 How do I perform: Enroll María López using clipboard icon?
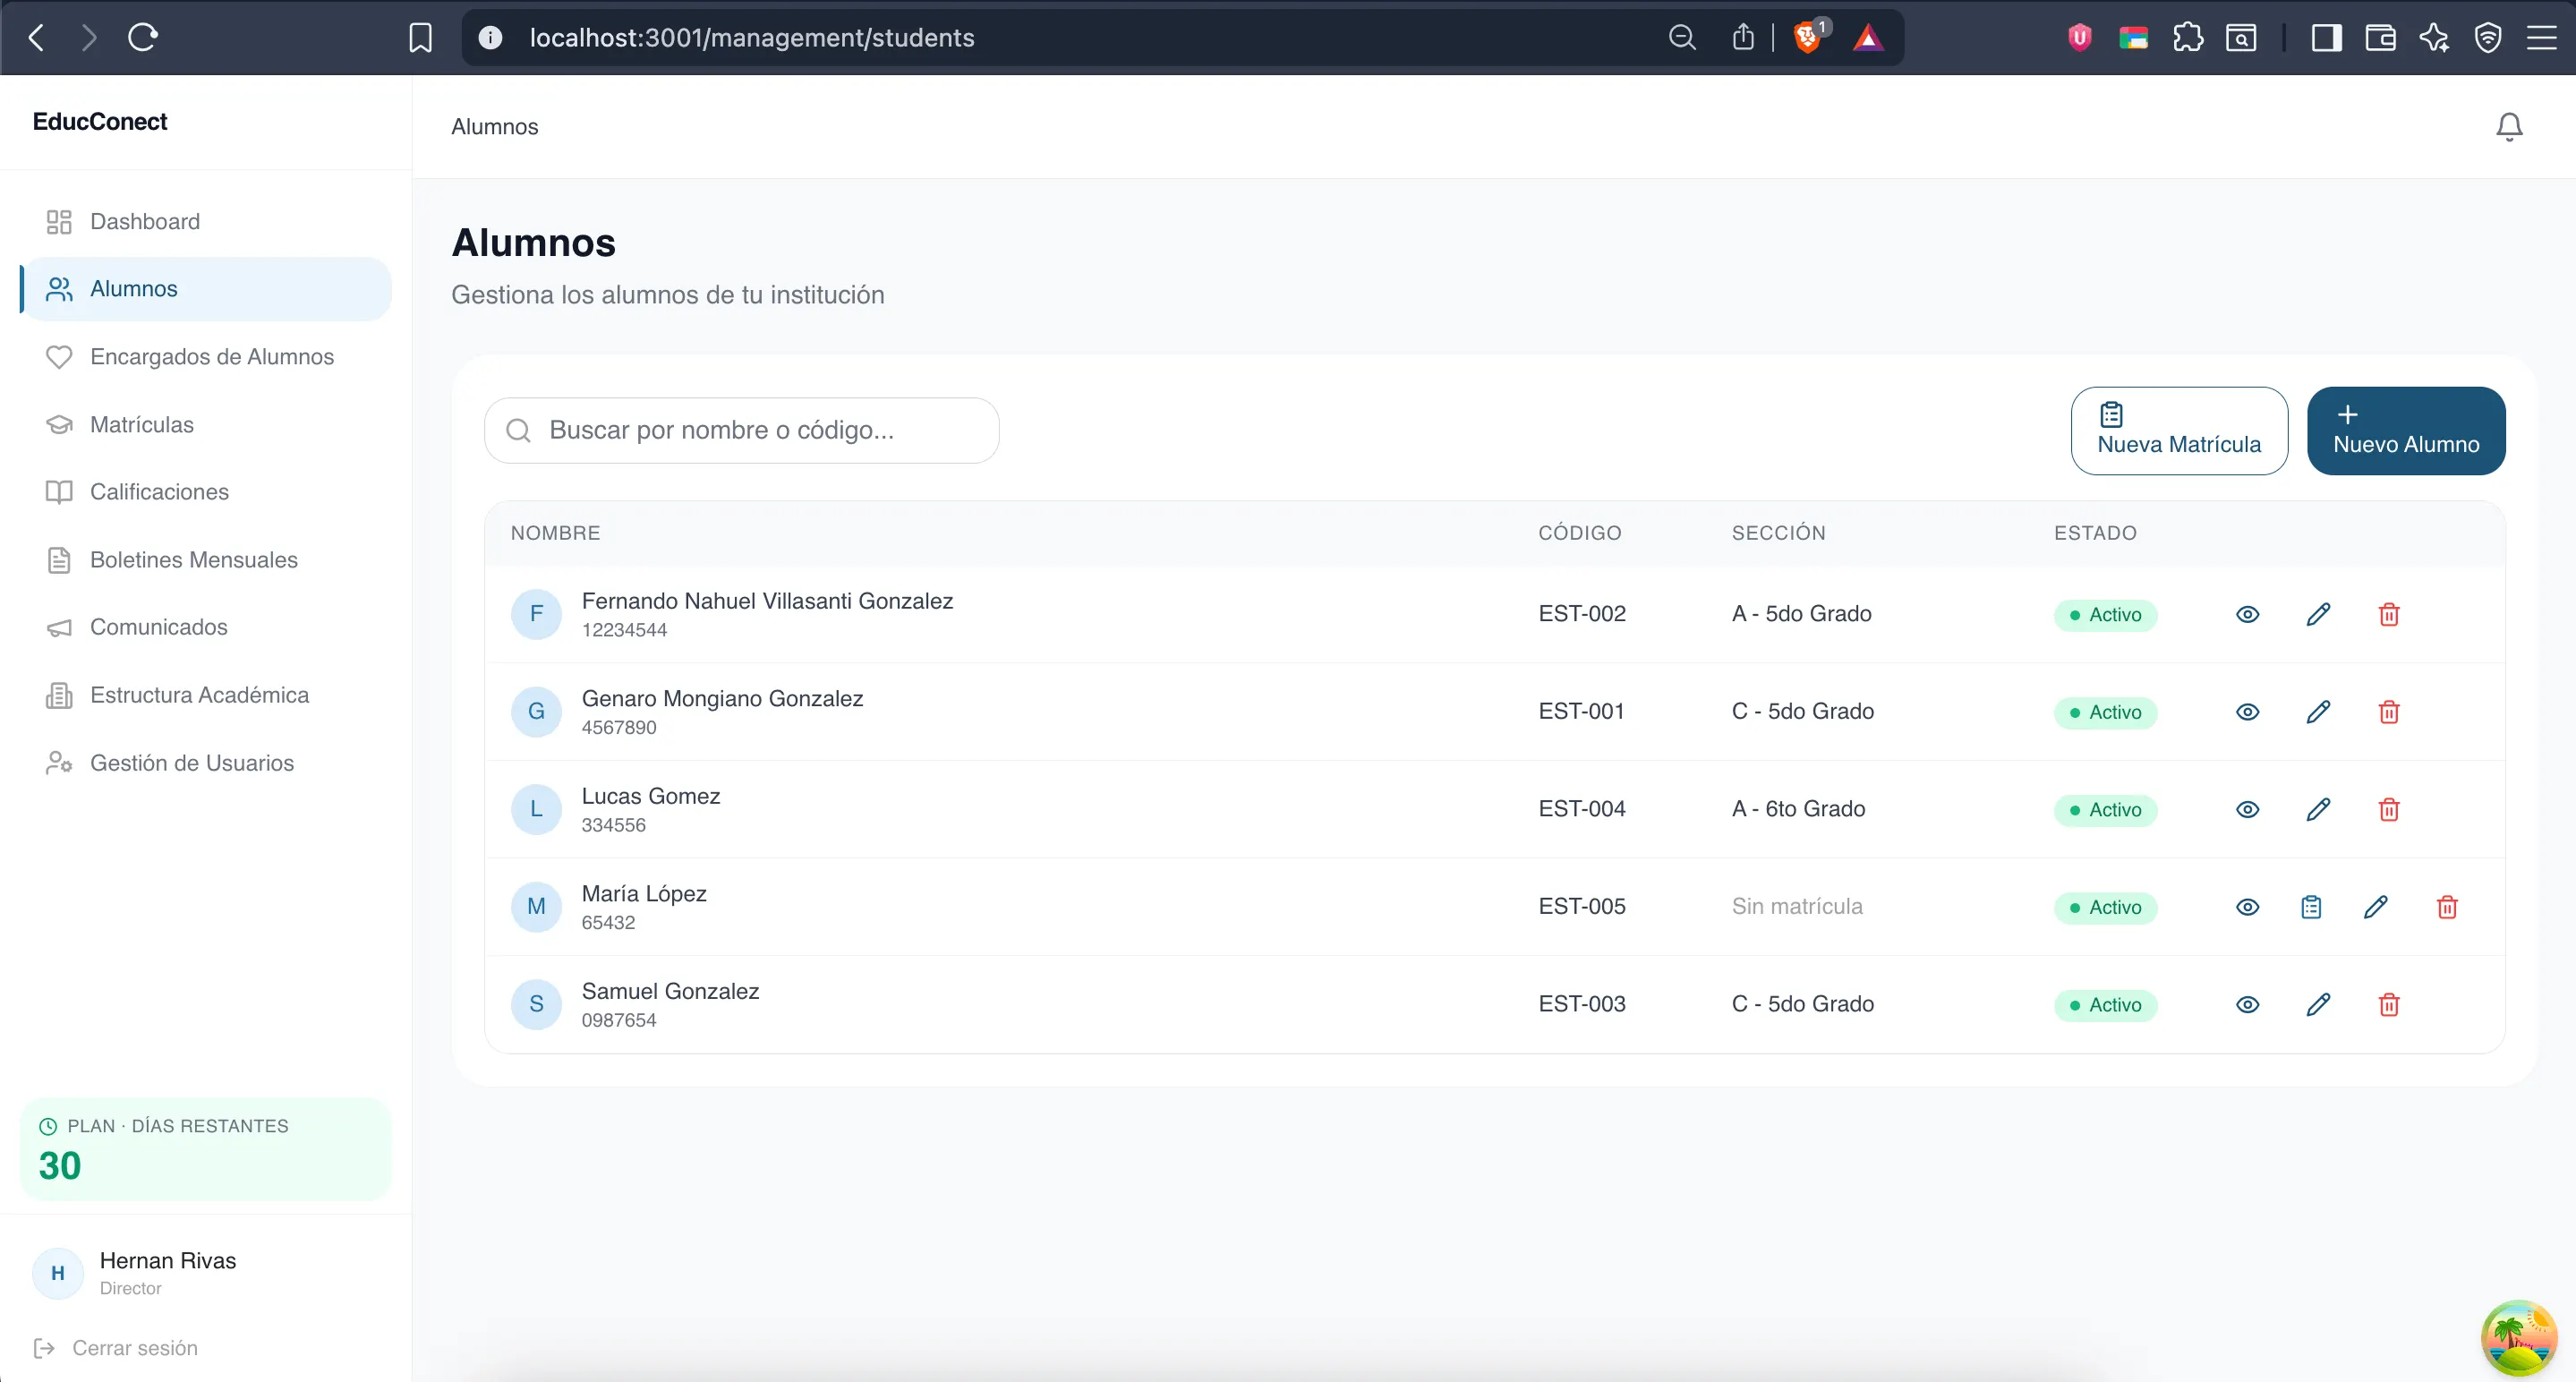2310,907
